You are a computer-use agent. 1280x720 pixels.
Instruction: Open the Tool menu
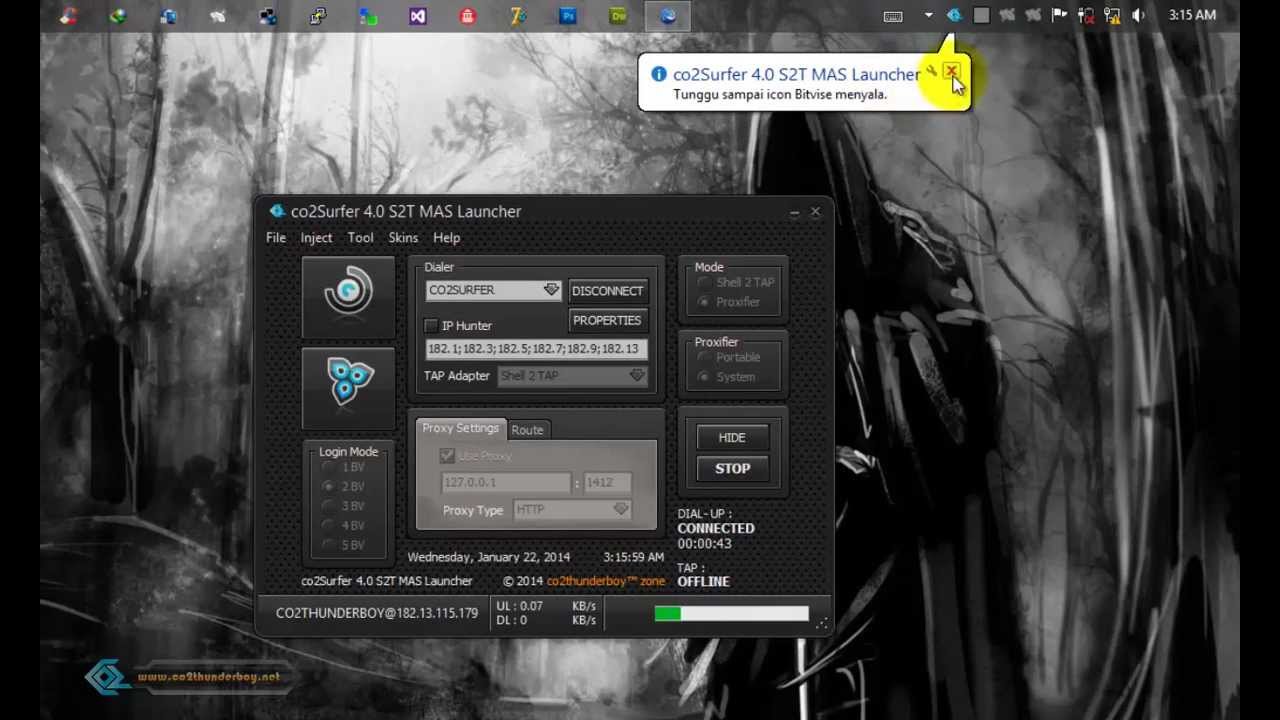[x=361, y=237]
